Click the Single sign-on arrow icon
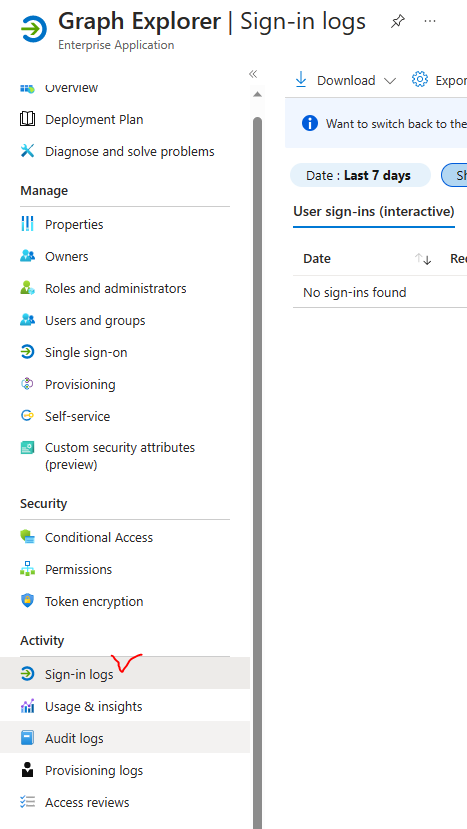Viewport: 467px width, 829px height. 28,352
